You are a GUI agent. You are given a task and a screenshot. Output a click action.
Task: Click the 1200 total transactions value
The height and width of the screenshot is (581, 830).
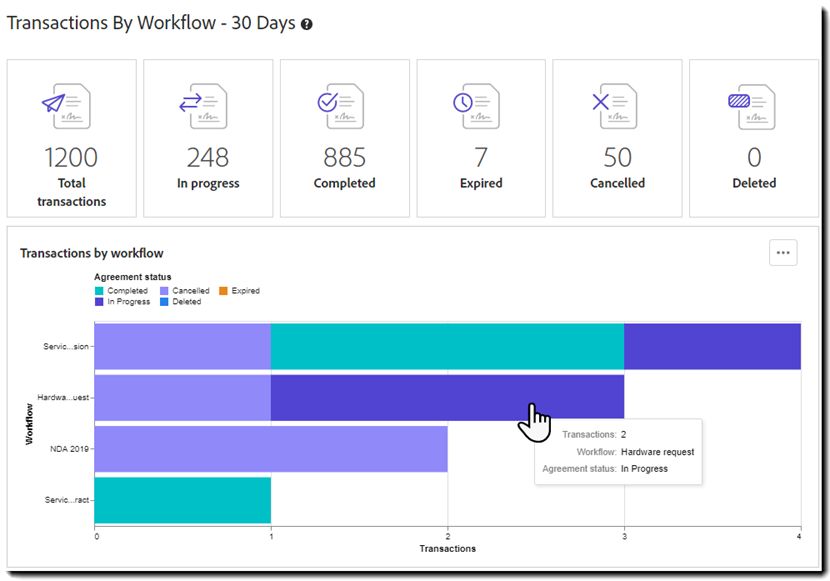pyautogui.click(x=71, y=157)
